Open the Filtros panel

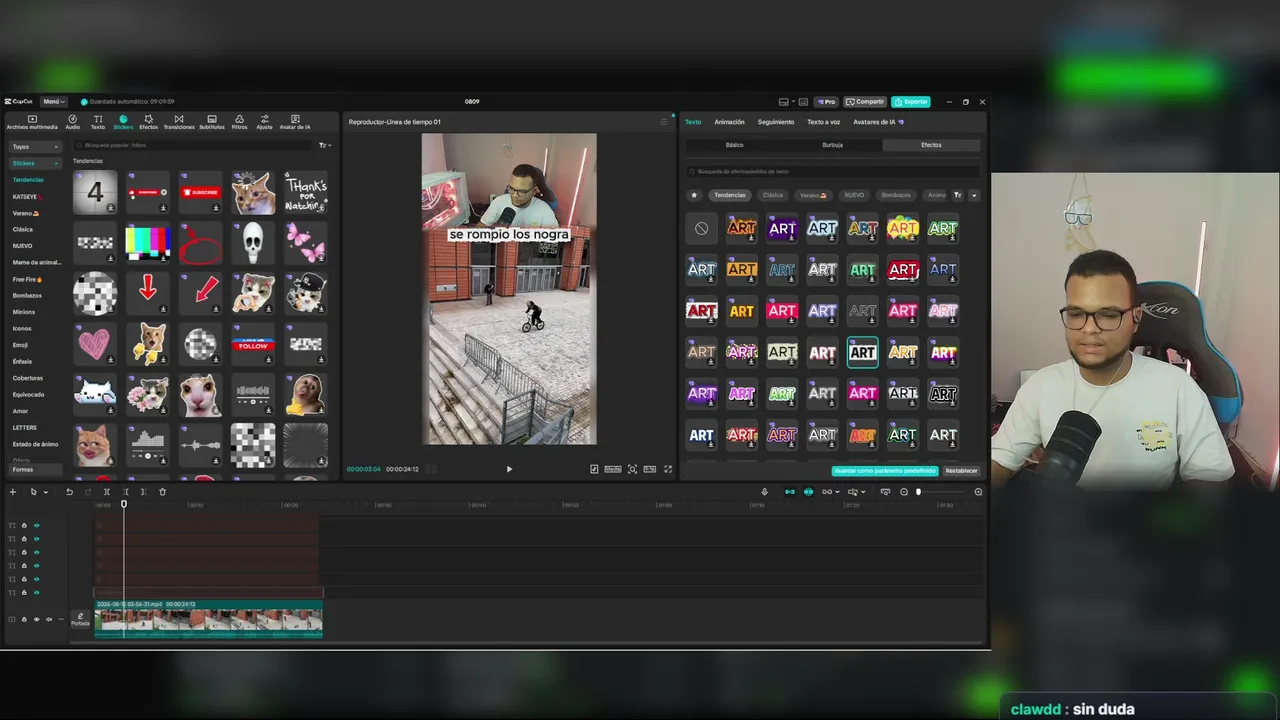pyautogui.click(x=240, y=122)
